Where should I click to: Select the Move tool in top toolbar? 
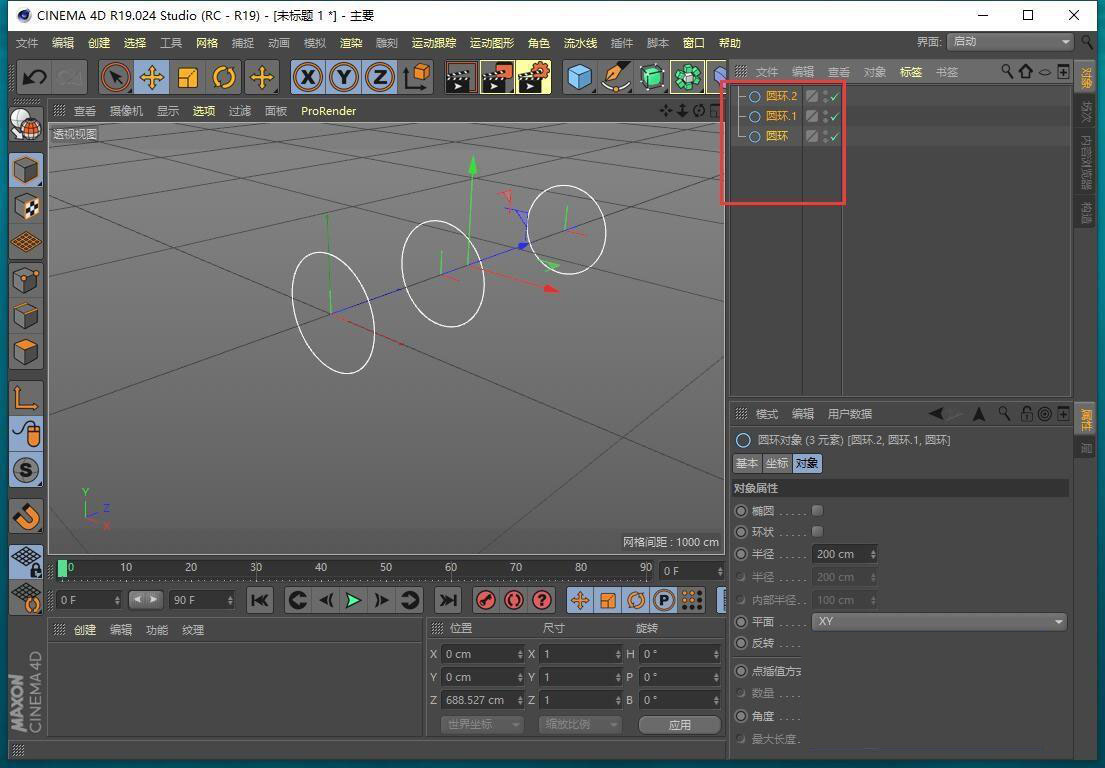point(152,77)
